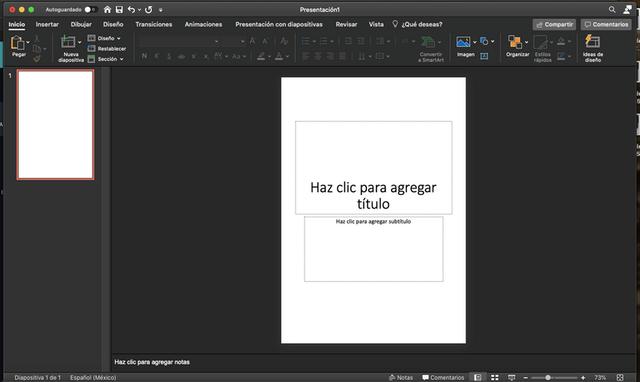Toggle Comentarios pane in status bar
The width and height of the screenshot is (640, 382).
click(x=443, y=378)
